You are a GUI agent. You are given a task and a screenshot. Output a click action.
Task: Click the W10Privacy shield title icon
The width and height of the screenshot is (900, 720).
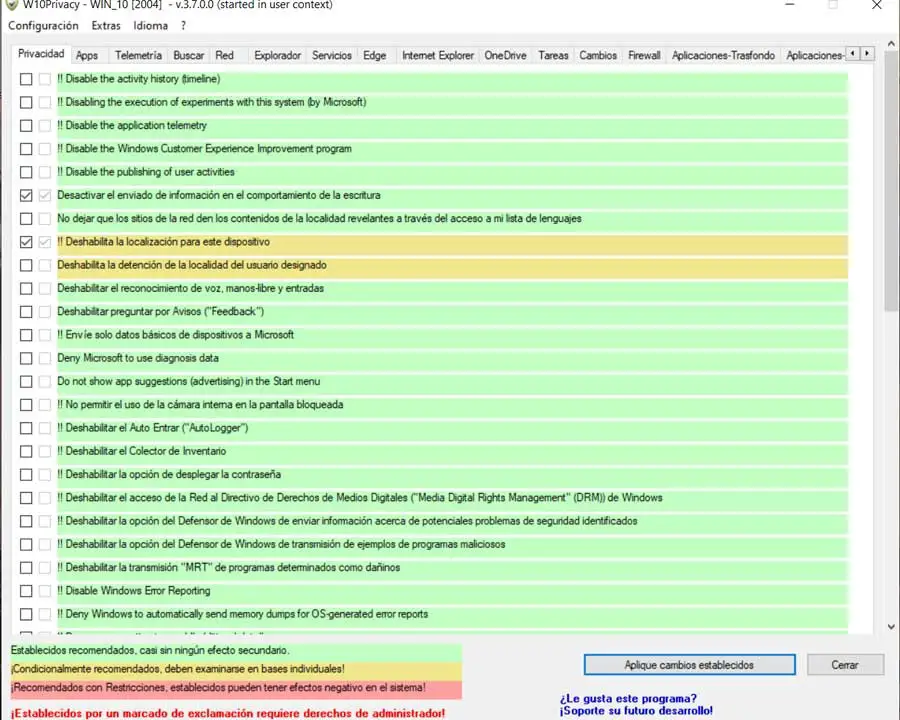click(x=11, y=5)
